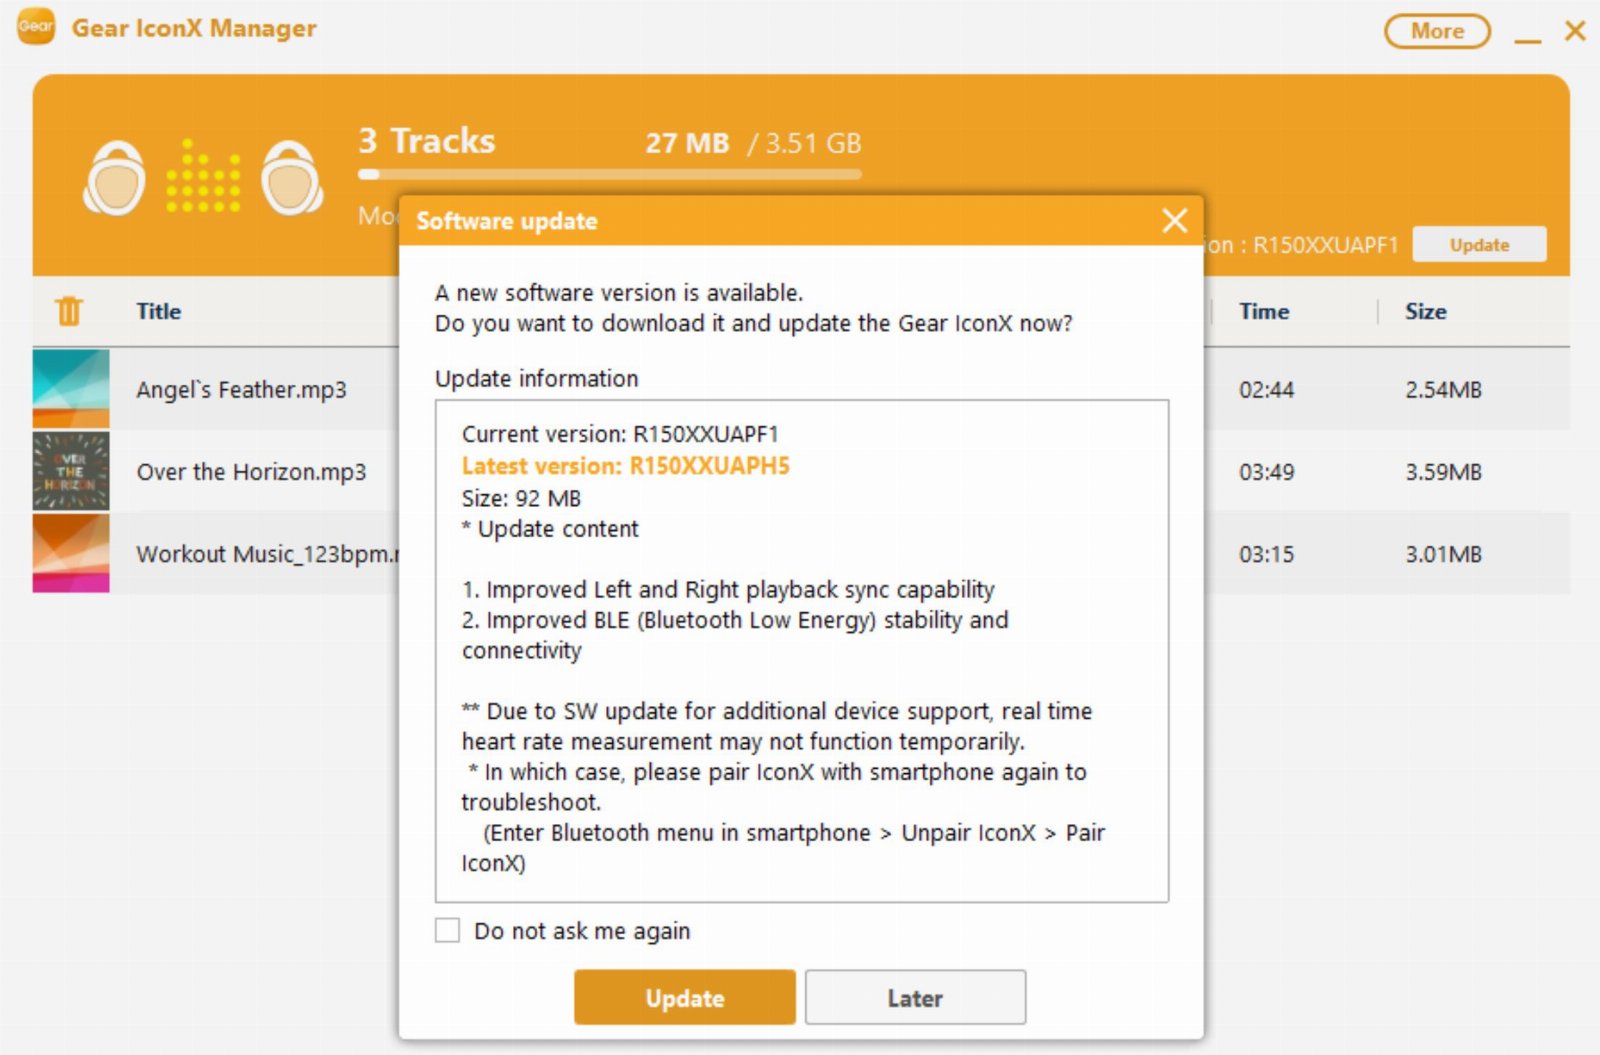
Task: Click the Gear IconX Manager app logo
Action: (36, 27)
